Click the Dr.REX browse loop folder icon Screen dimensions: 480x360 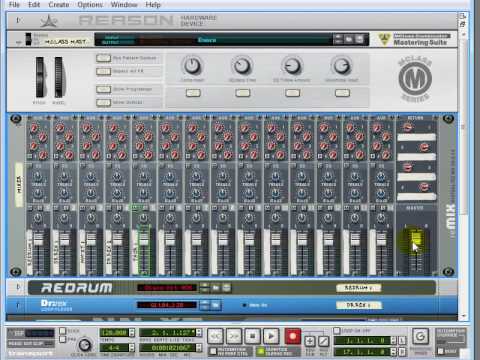click(x=216, y=305)
